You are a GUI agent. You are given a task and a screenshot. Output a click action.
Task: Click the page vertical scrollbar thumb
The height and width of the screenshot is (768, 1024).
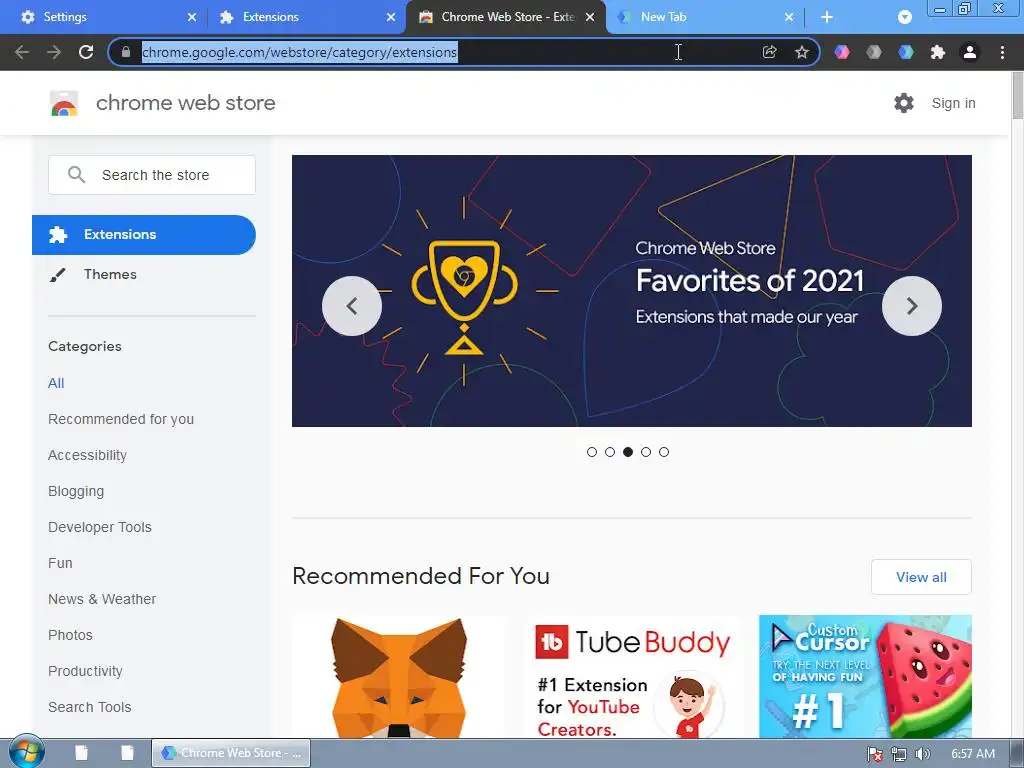pos(1017,95)
